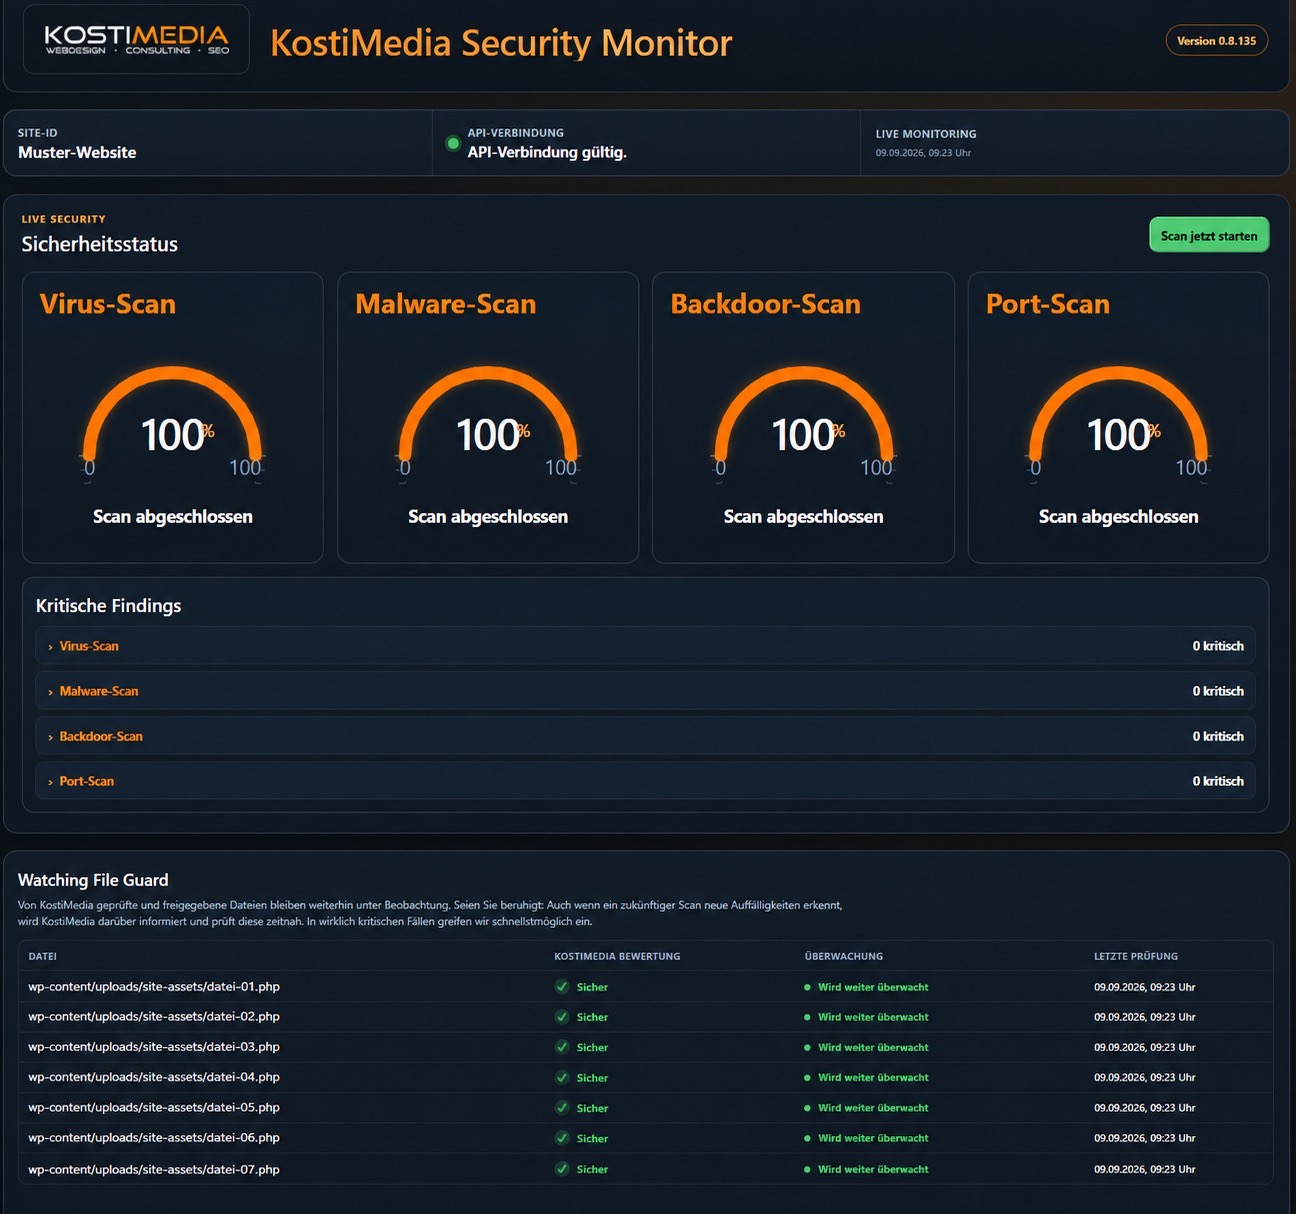
Task: Click the green checkmark icon for datei-06.php
Action: pyautogui.click(x=562, y=1138)
